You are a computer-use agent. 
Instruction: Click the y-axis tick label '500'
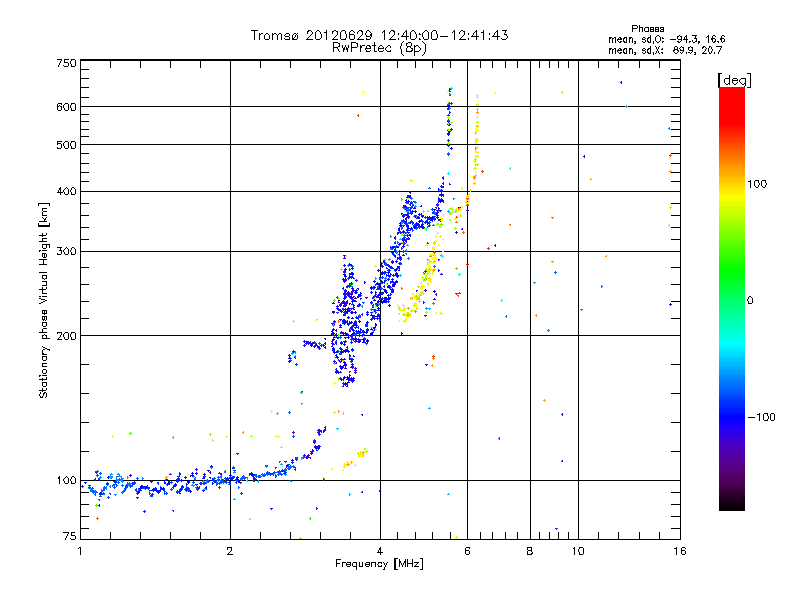point(66,145)
